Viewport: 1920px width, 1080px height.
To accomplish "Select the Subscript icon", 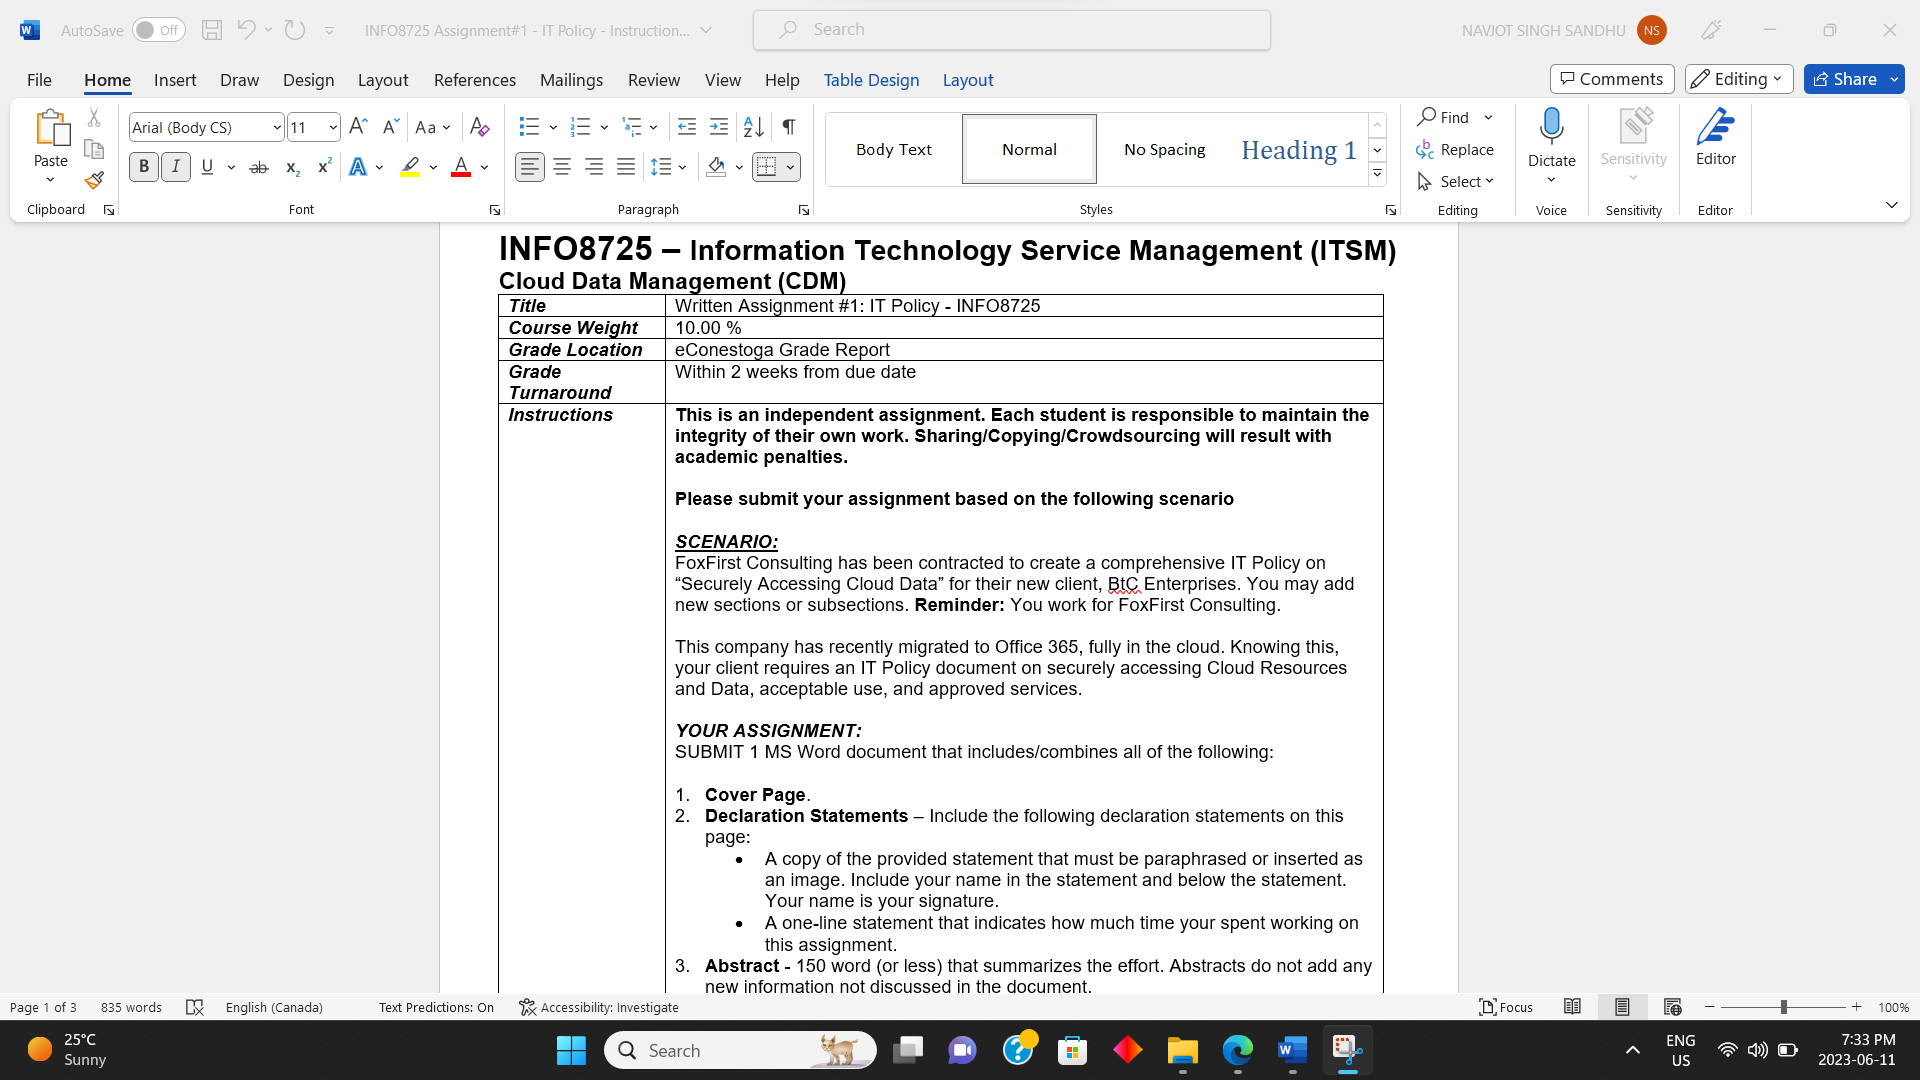I will [291, 167].
